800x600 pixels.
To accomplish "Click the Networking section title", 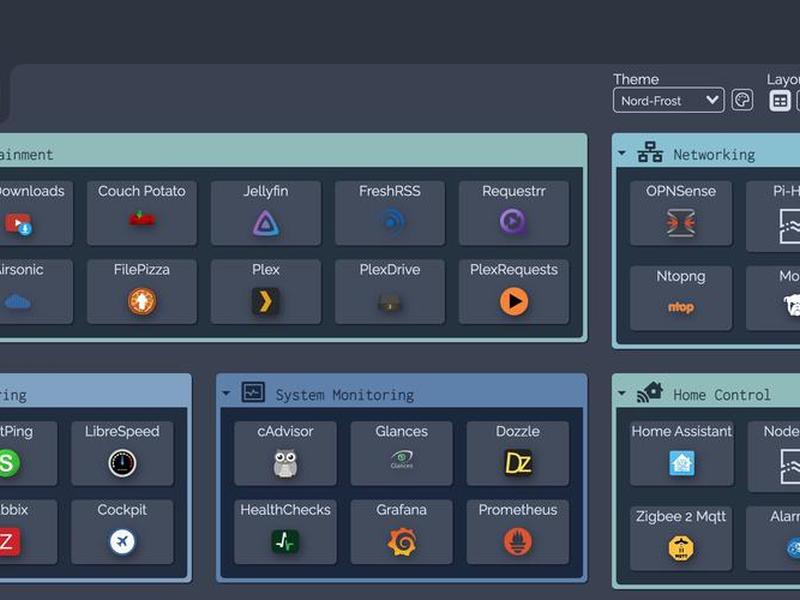I will pos(714,155).
